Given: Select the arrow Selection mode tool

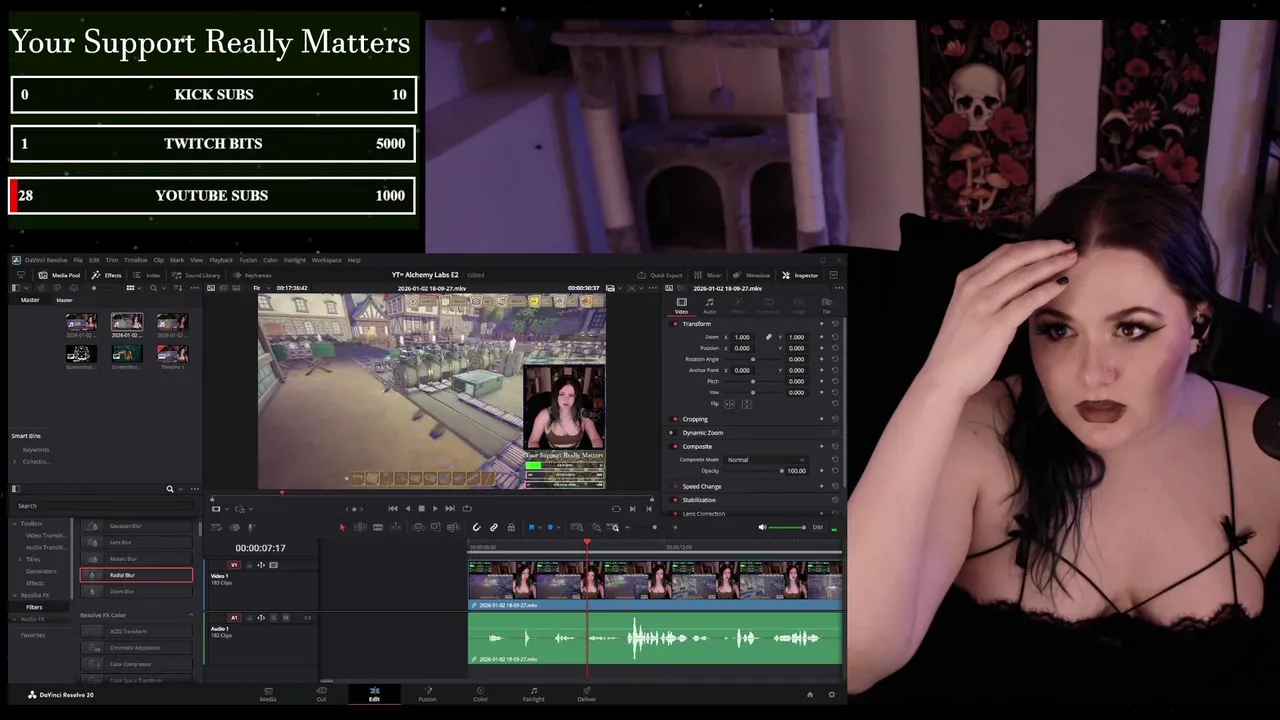Looking at the screenshot, I should (x=342, y=527).
